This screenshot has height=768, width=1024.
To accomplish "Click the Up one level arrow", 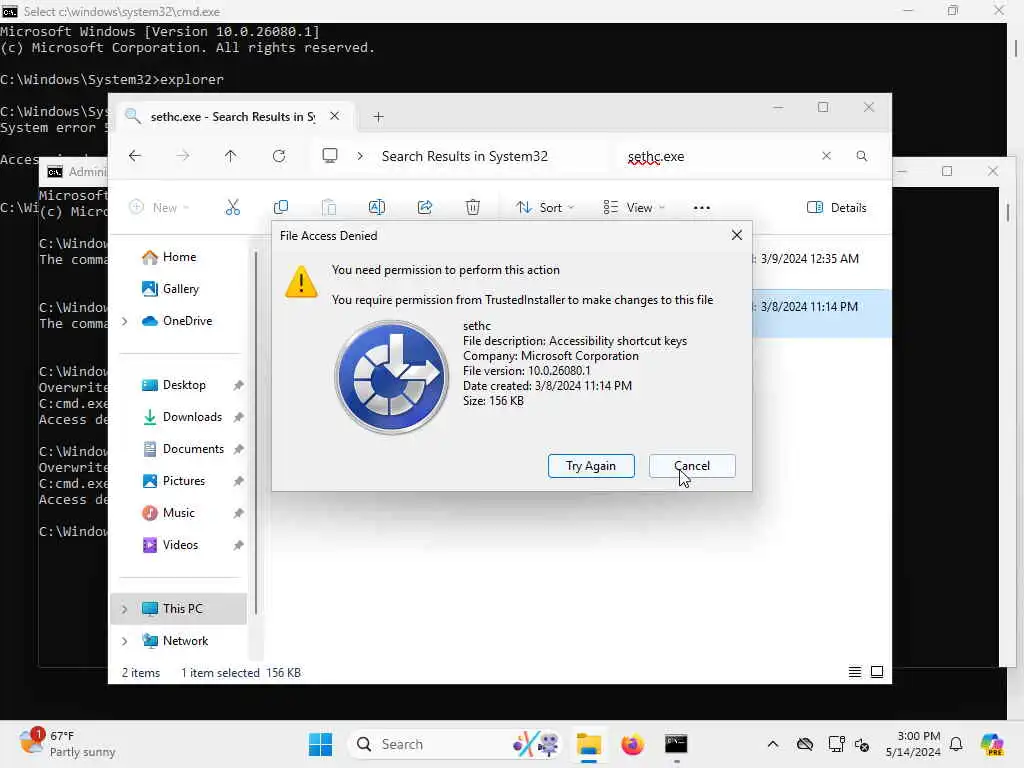I will pyautogui.click(x=231, y=156).
